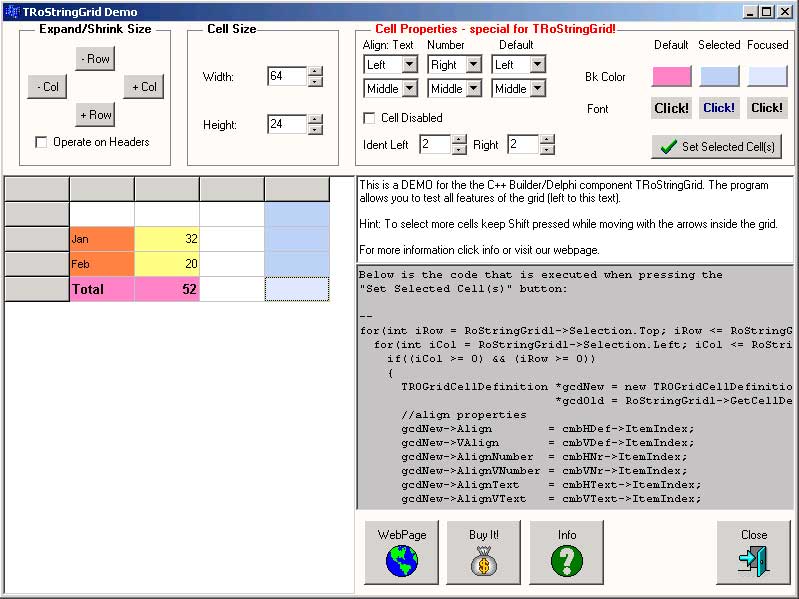Click into the Width input field
Screen dimensions: 799x599
[x=287, y=76]
